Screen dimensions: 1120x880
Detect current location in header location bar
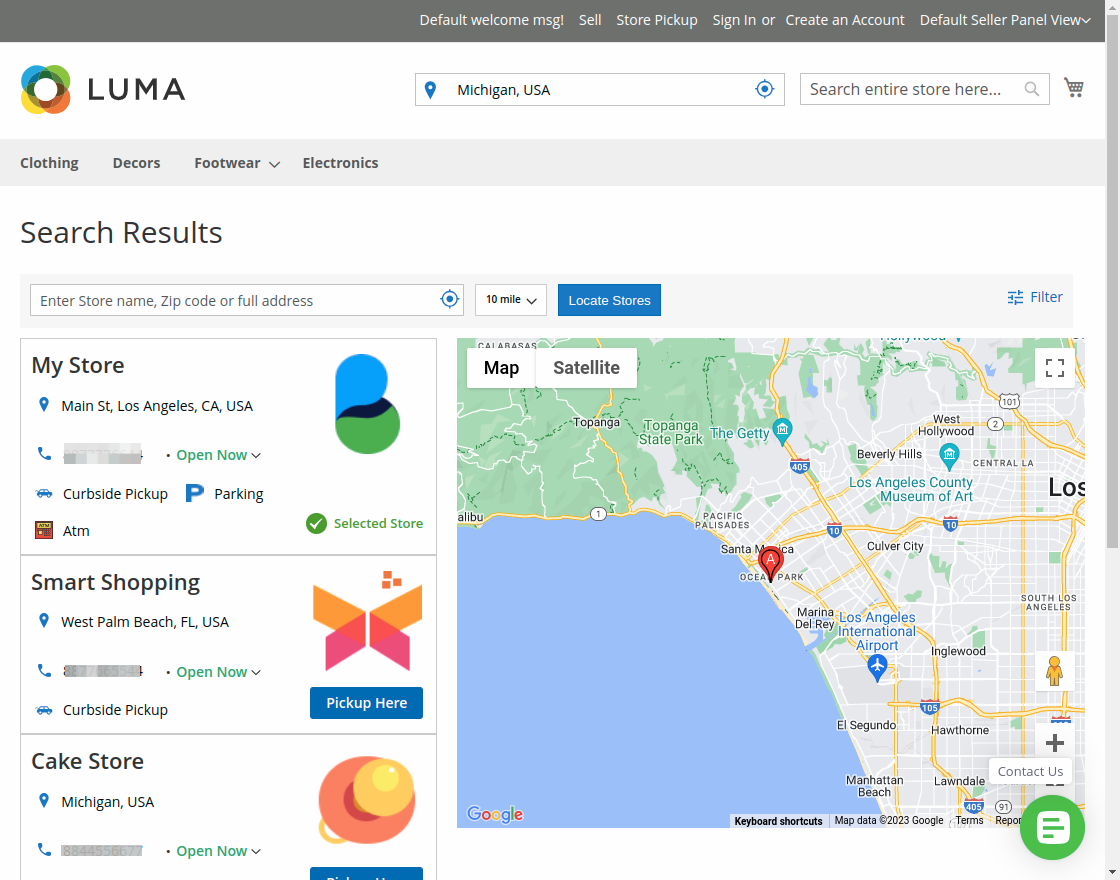pos(765,89)
